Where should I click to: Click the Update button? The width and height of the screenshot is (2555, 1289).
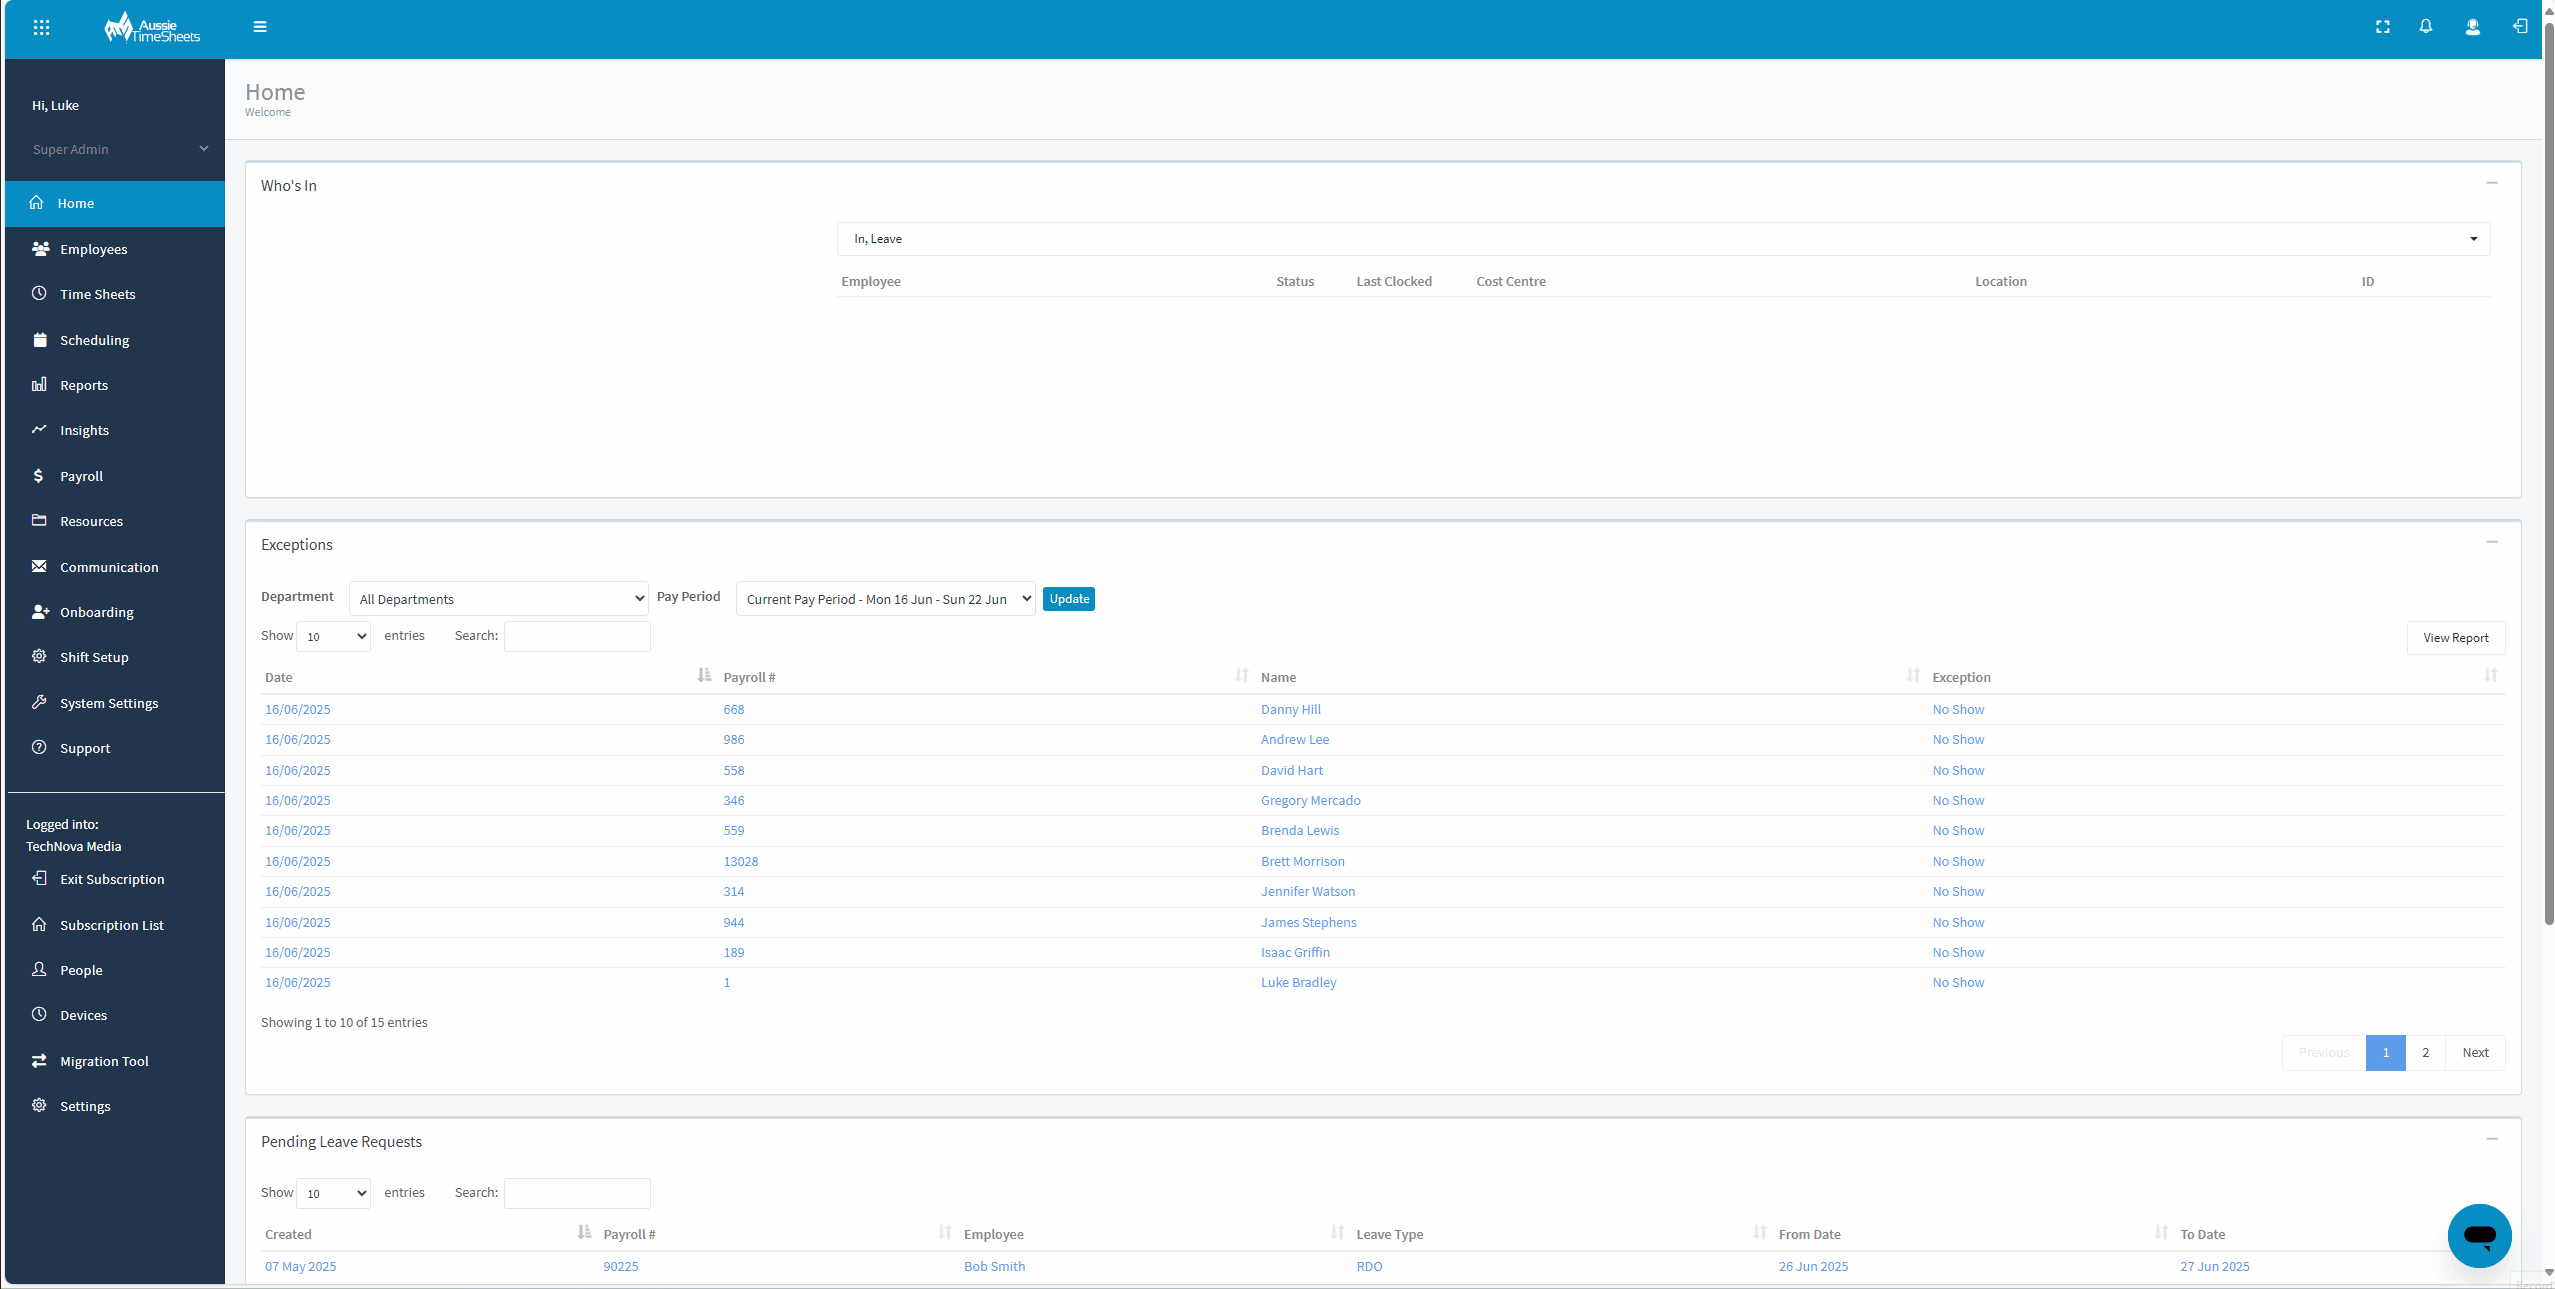(x=1068, y=598)
